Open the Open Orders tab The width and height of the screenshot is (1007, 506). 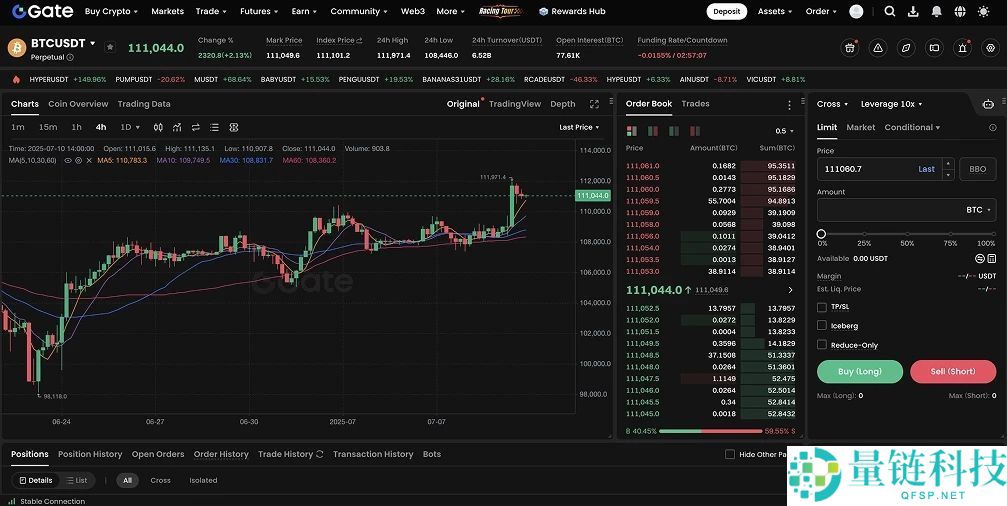pos(158,454)
